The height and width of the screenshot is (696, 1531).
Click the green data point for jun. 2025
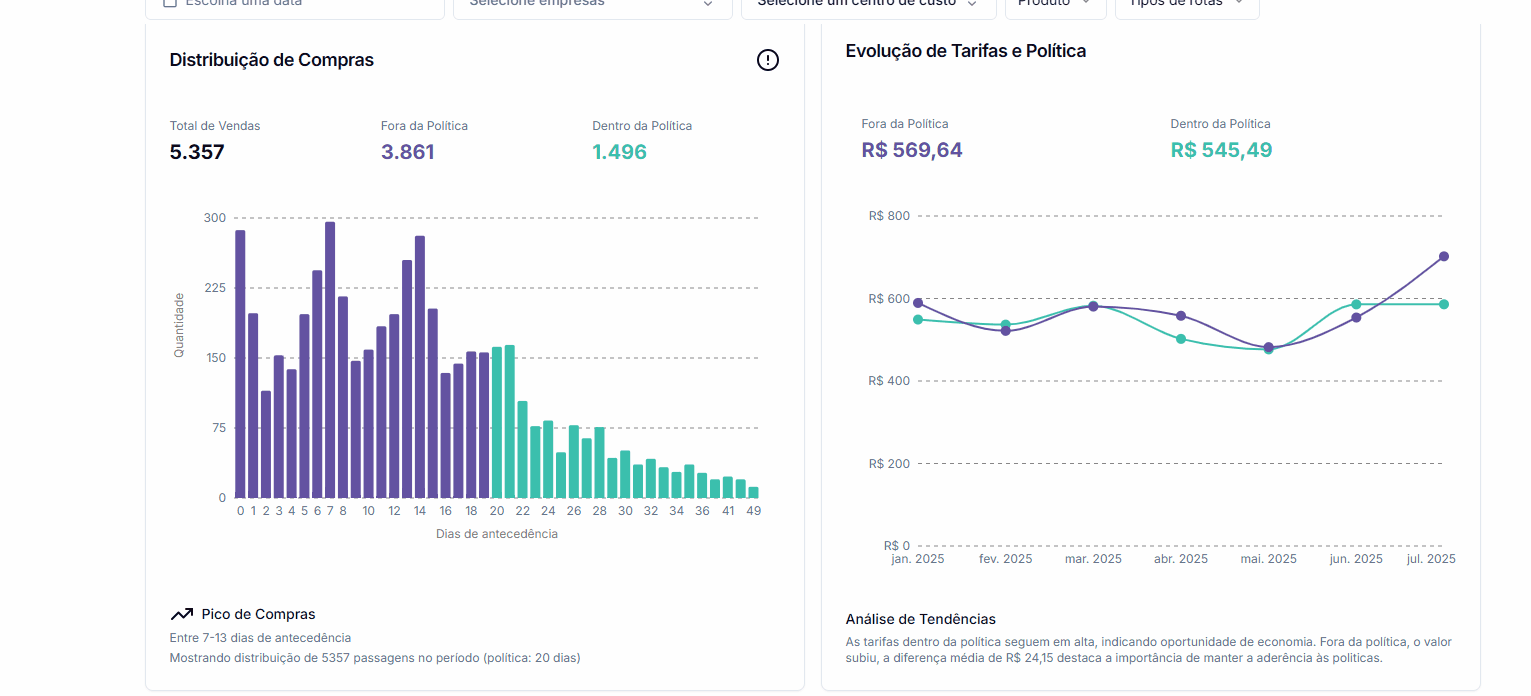point(1356,304)
